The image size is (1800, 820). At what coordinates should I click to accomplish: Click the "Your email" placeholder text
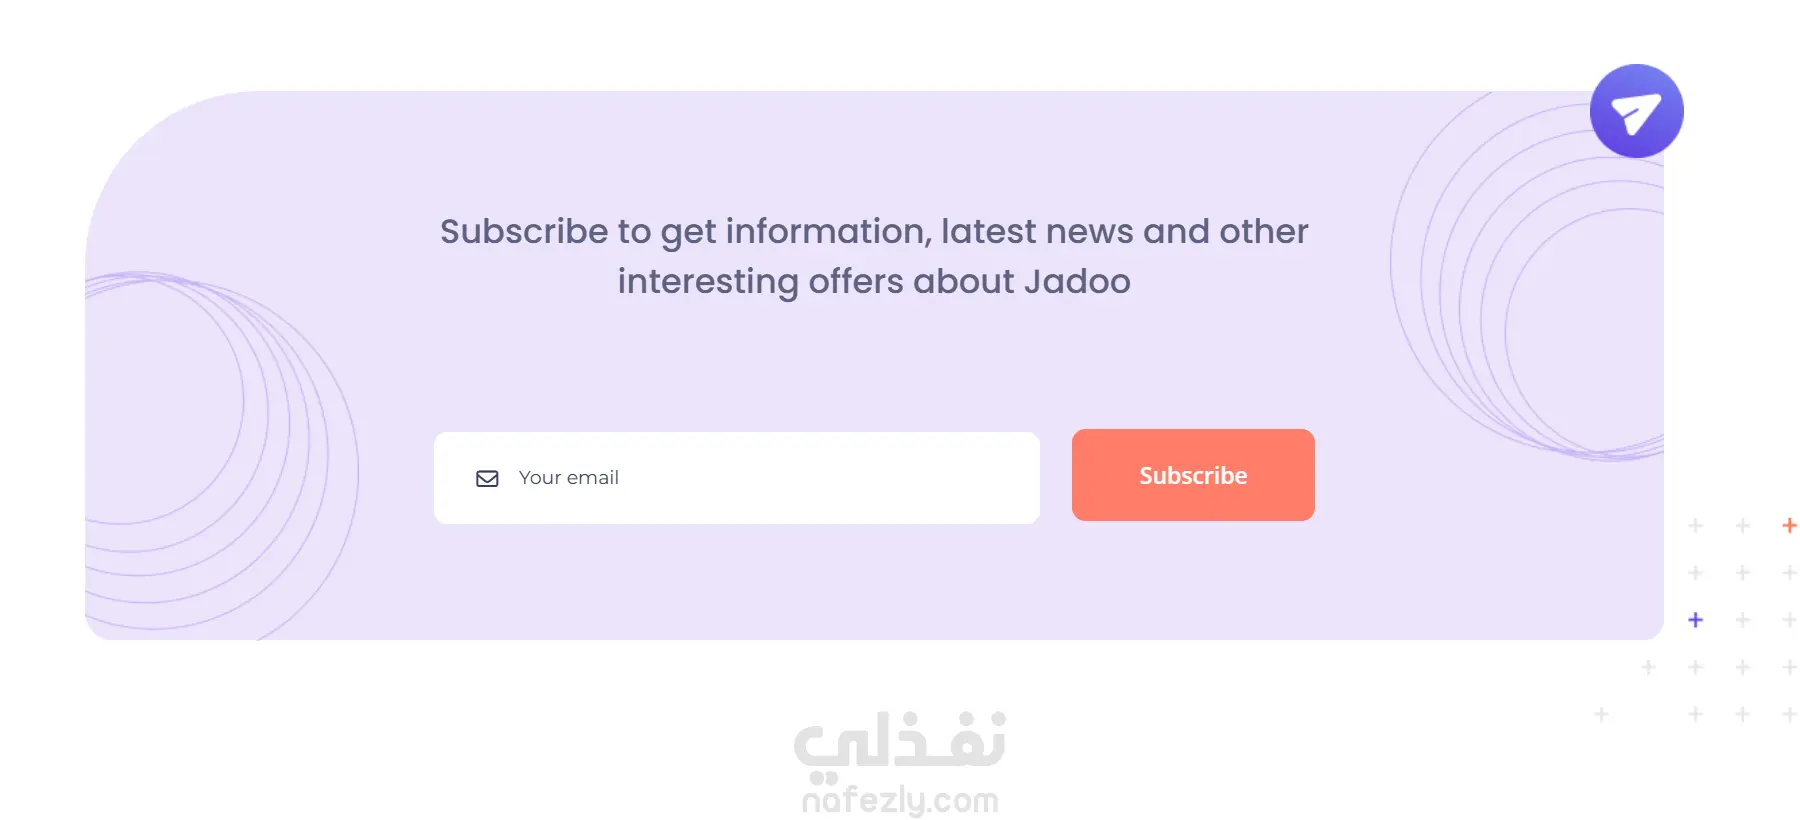click(x=568, y=478)
